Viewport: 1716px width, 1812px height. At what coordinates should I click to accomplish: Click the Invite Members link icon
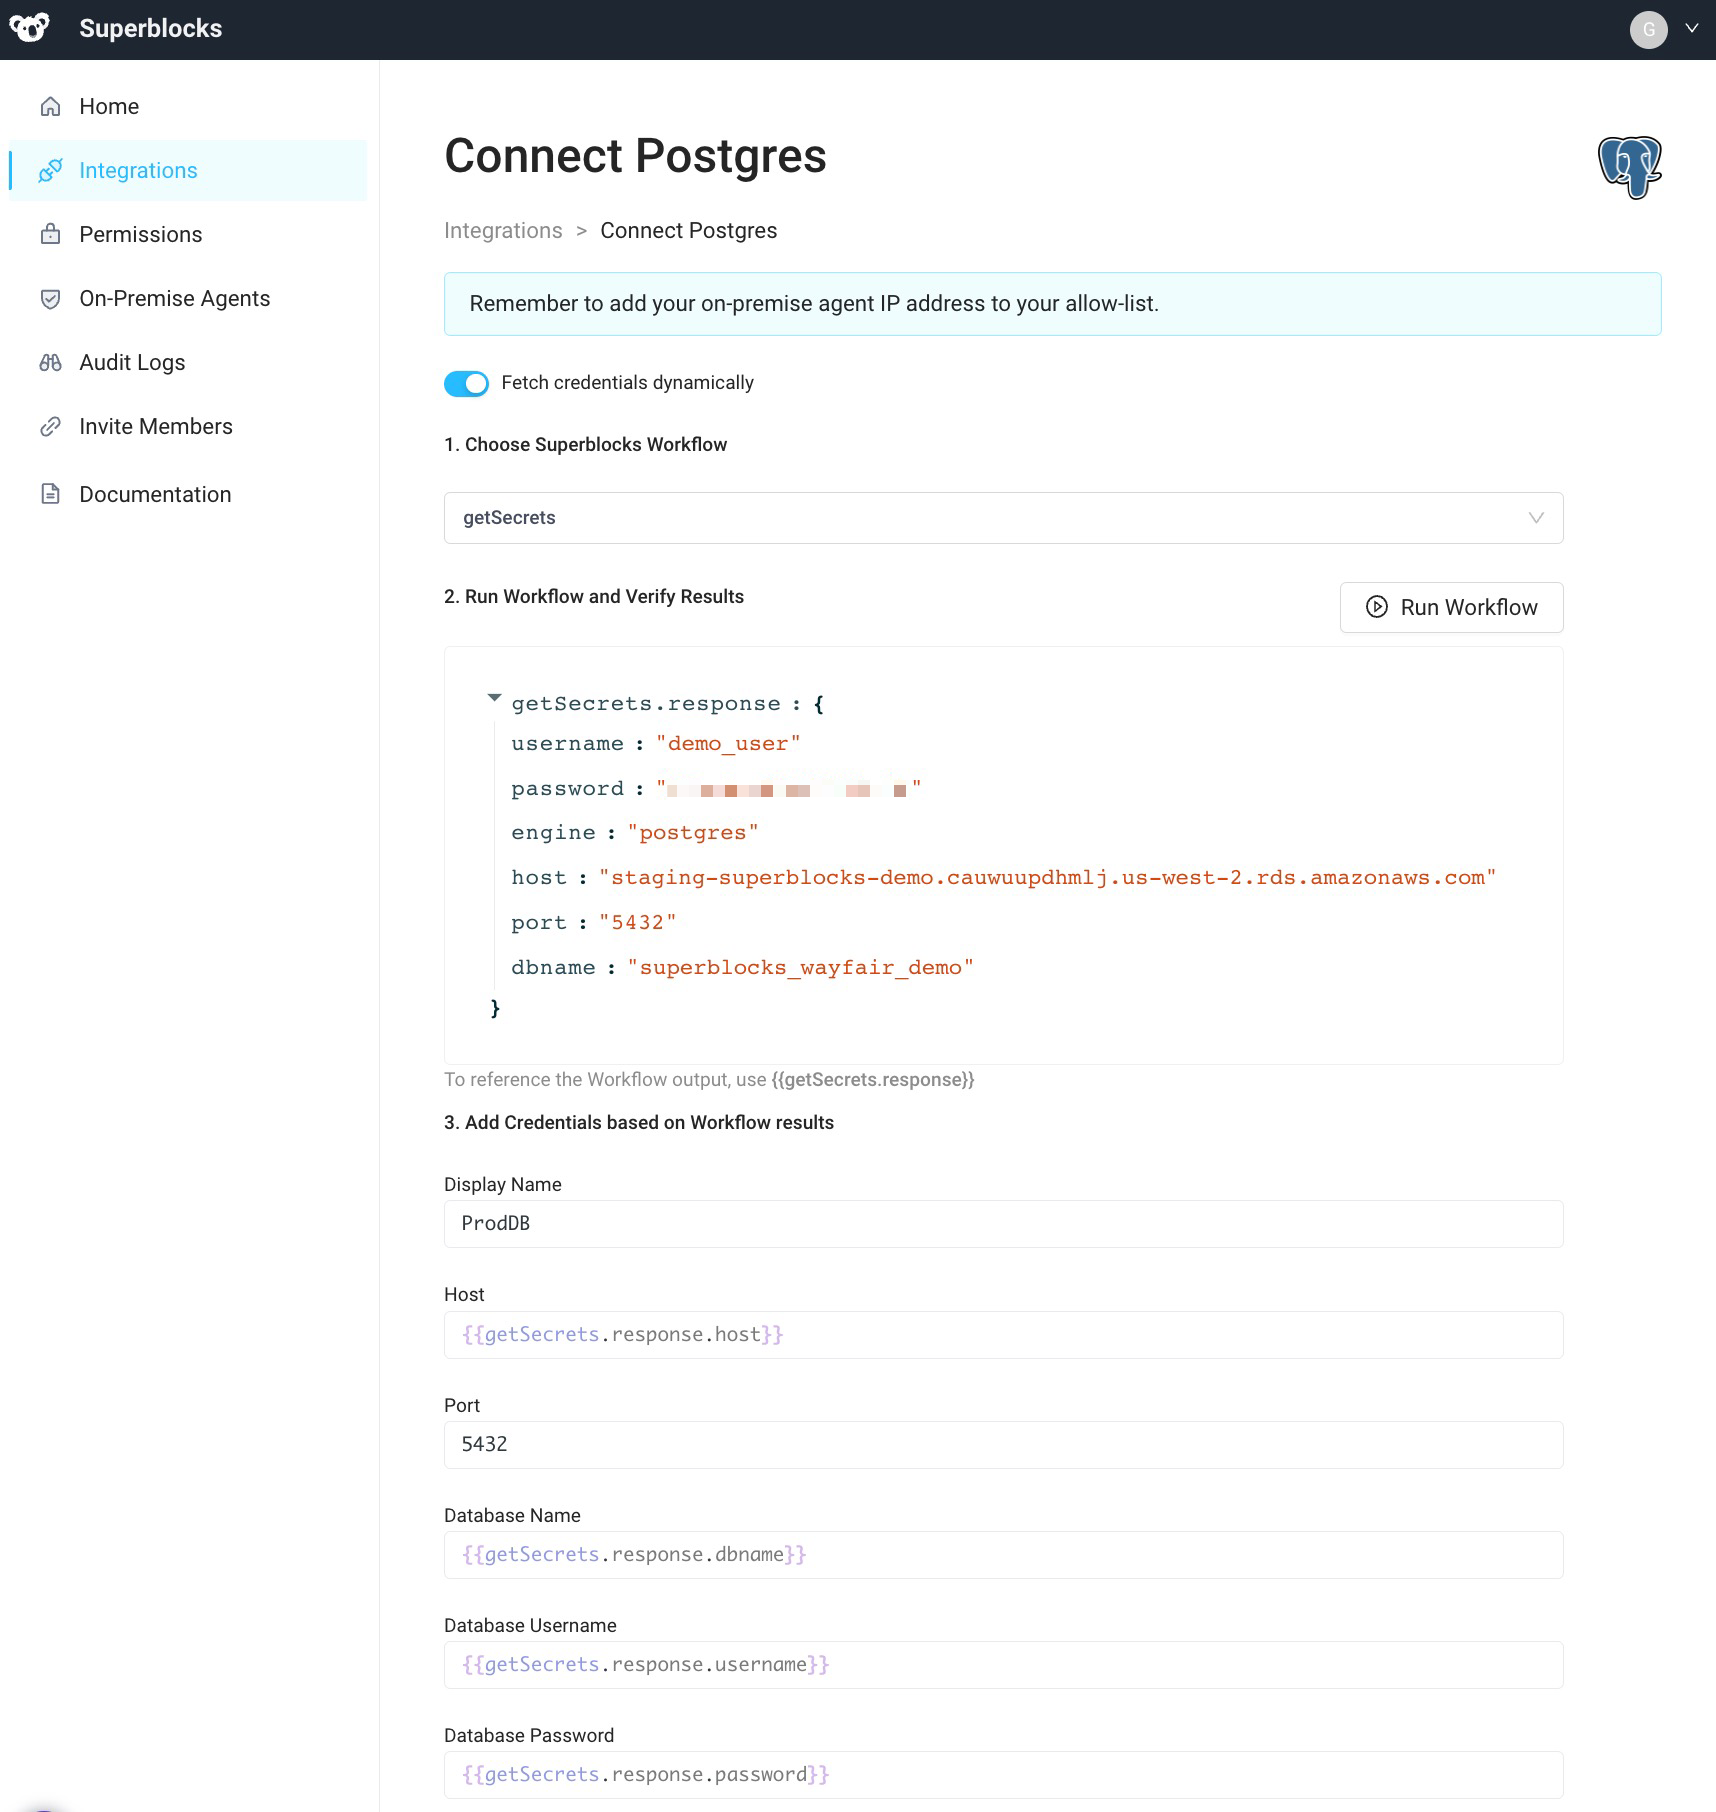51,426
